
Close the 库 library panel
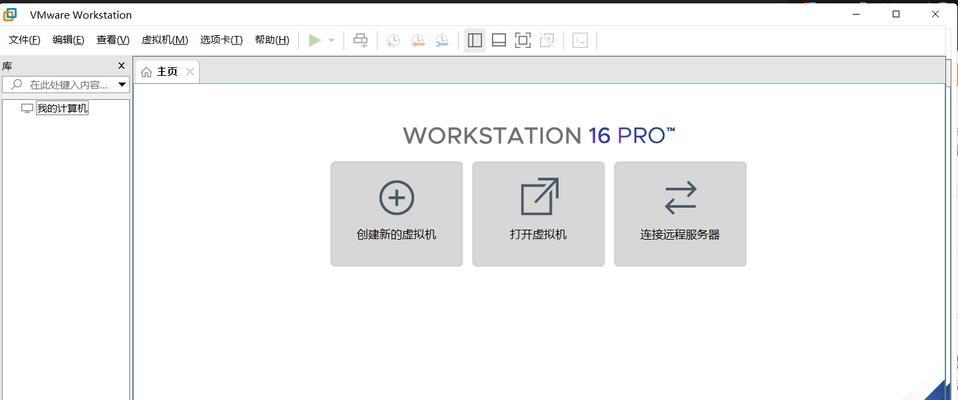click(x=121, y=65)
